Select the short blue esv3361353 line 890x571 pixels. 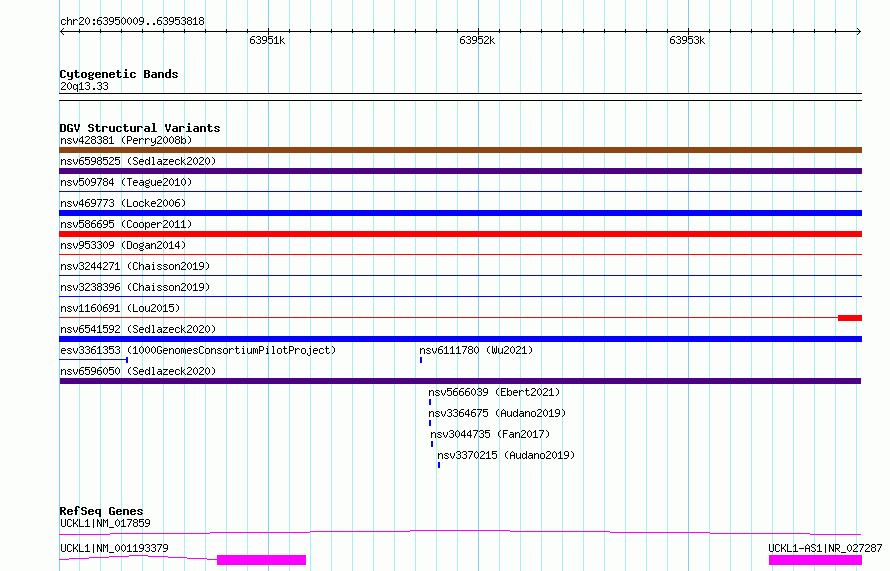click(x=94, y=360)
